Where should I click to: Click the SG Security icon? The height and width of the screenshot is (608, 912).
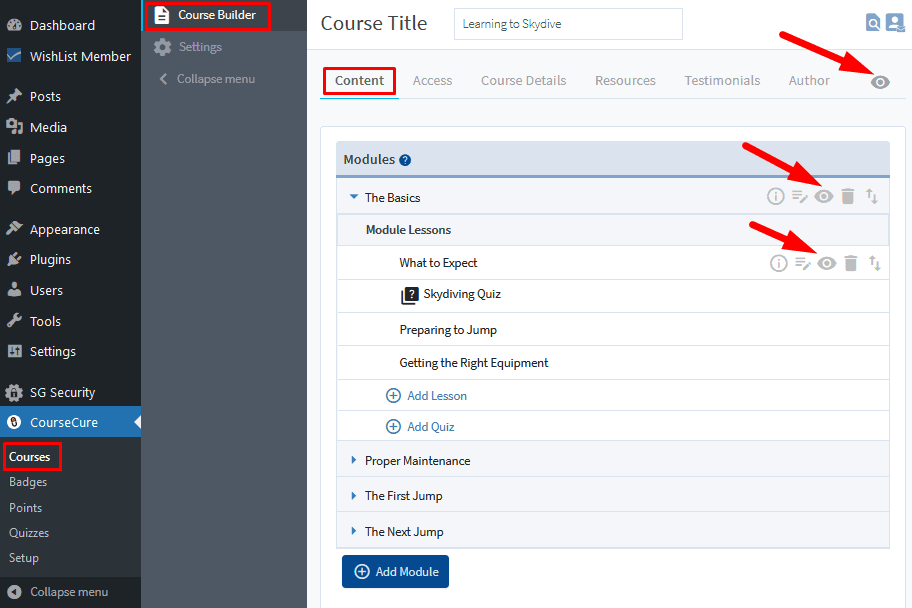14,393
